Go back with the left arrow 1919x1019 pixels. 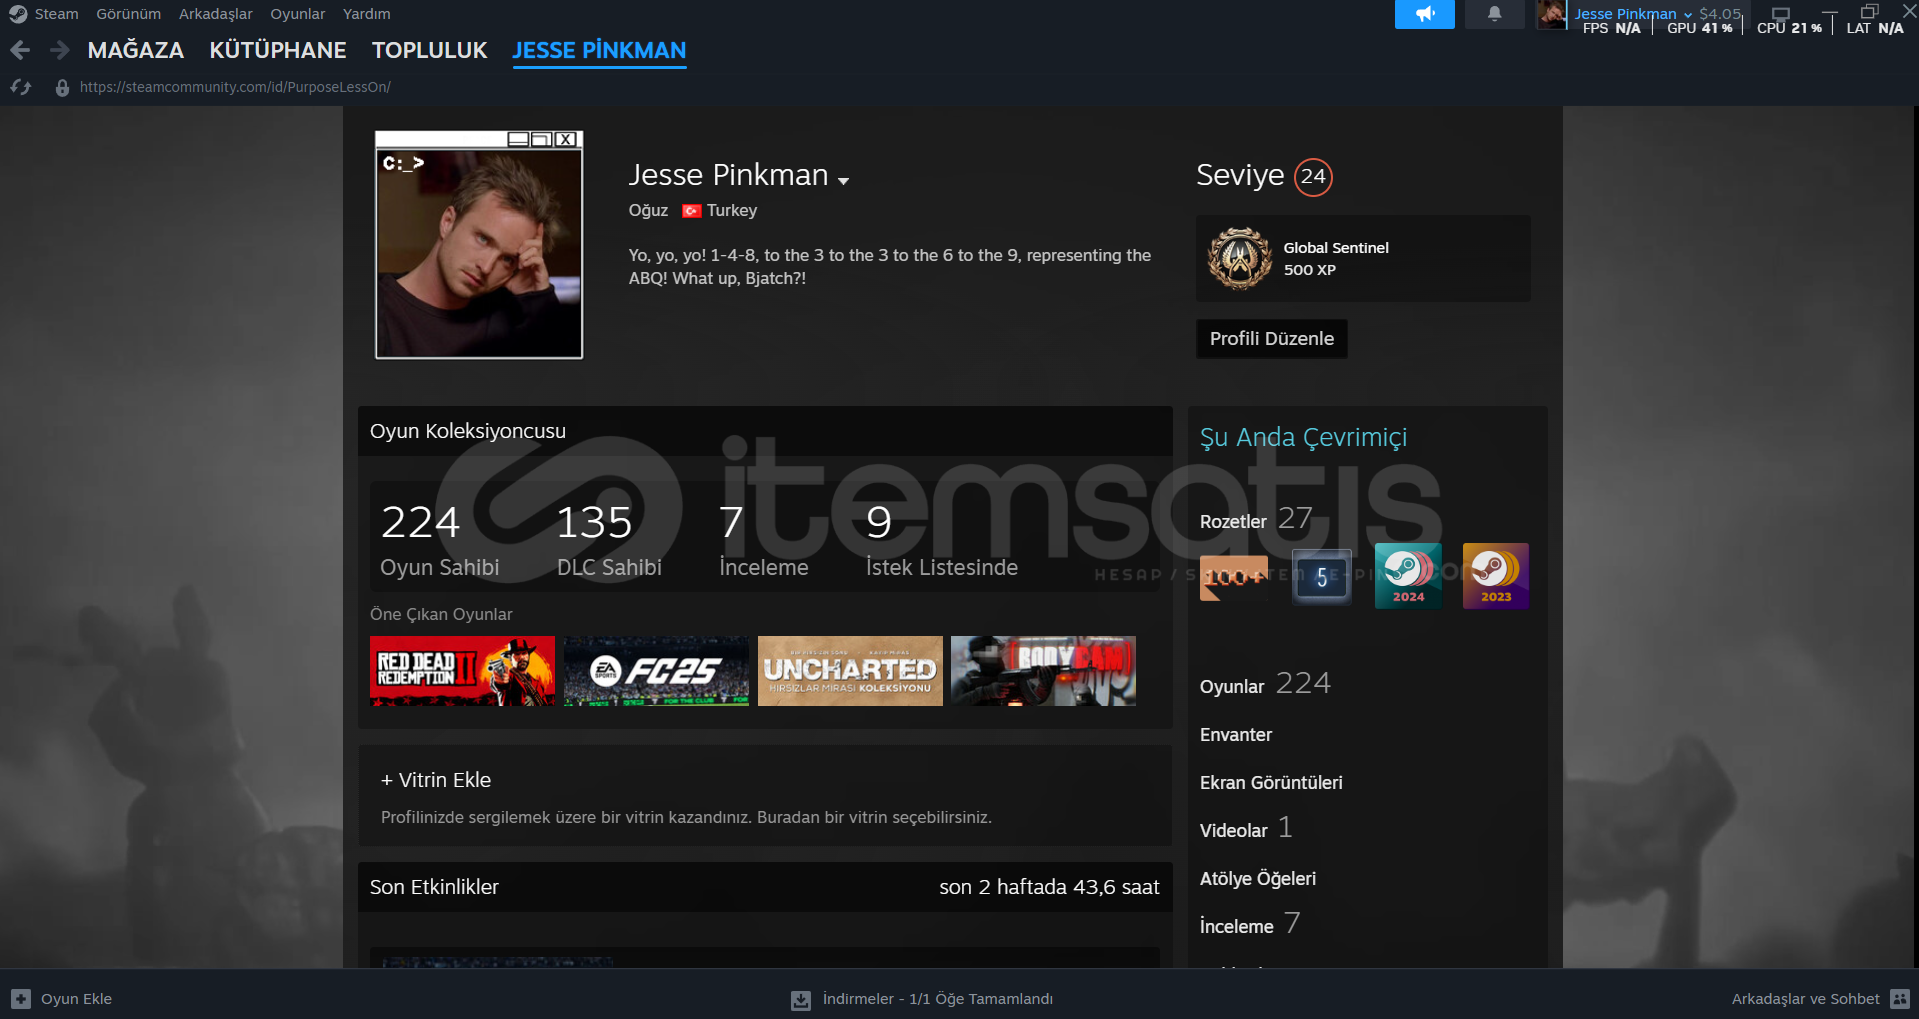point(20,50)
